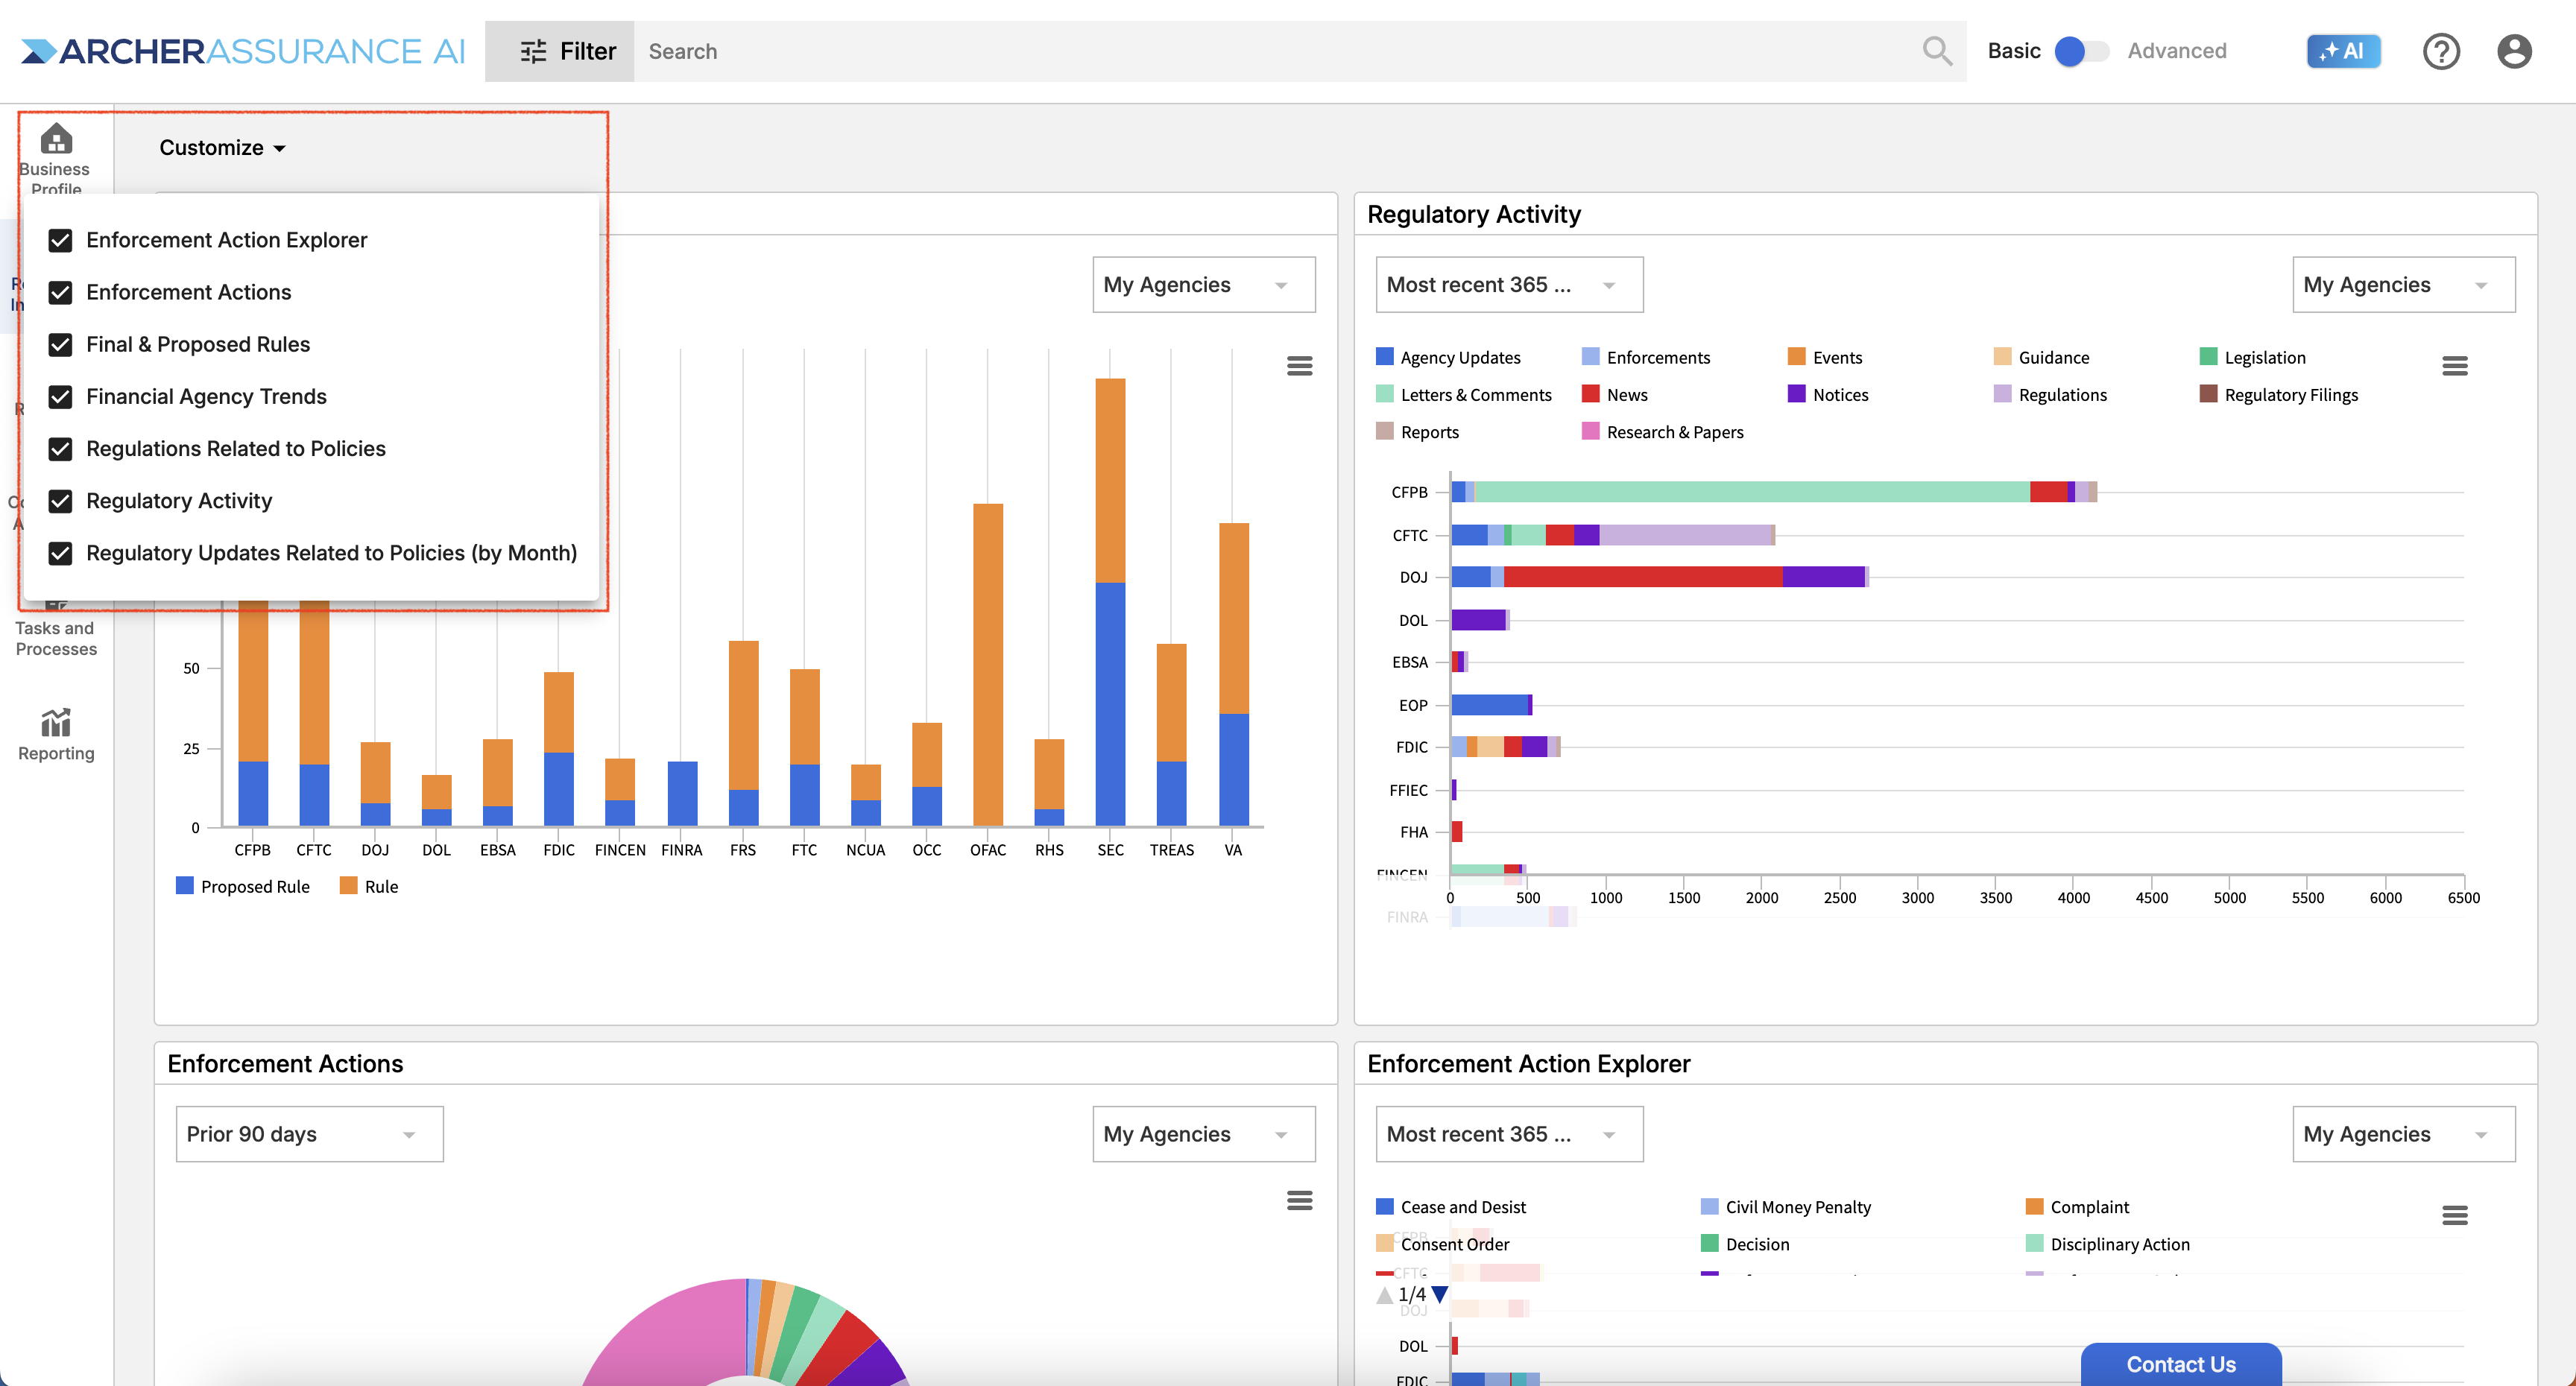The width and height of the screenshot is (2576, 1386).
Task: Toggle Research & Papers legend item
Action: [1662, 431]
